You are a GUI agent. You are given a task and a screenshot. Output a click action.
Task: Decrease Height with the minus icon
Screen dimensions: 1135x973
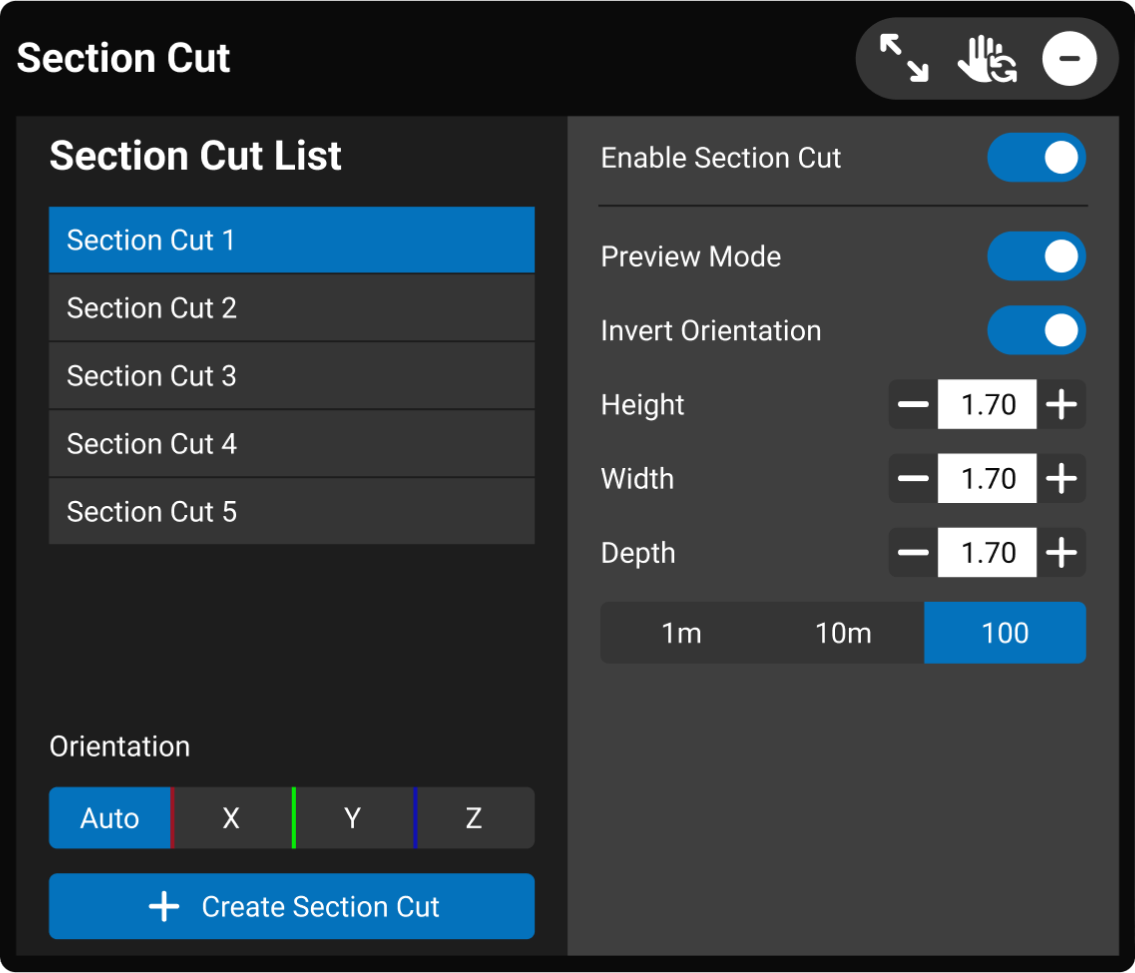tap(913, 405)
